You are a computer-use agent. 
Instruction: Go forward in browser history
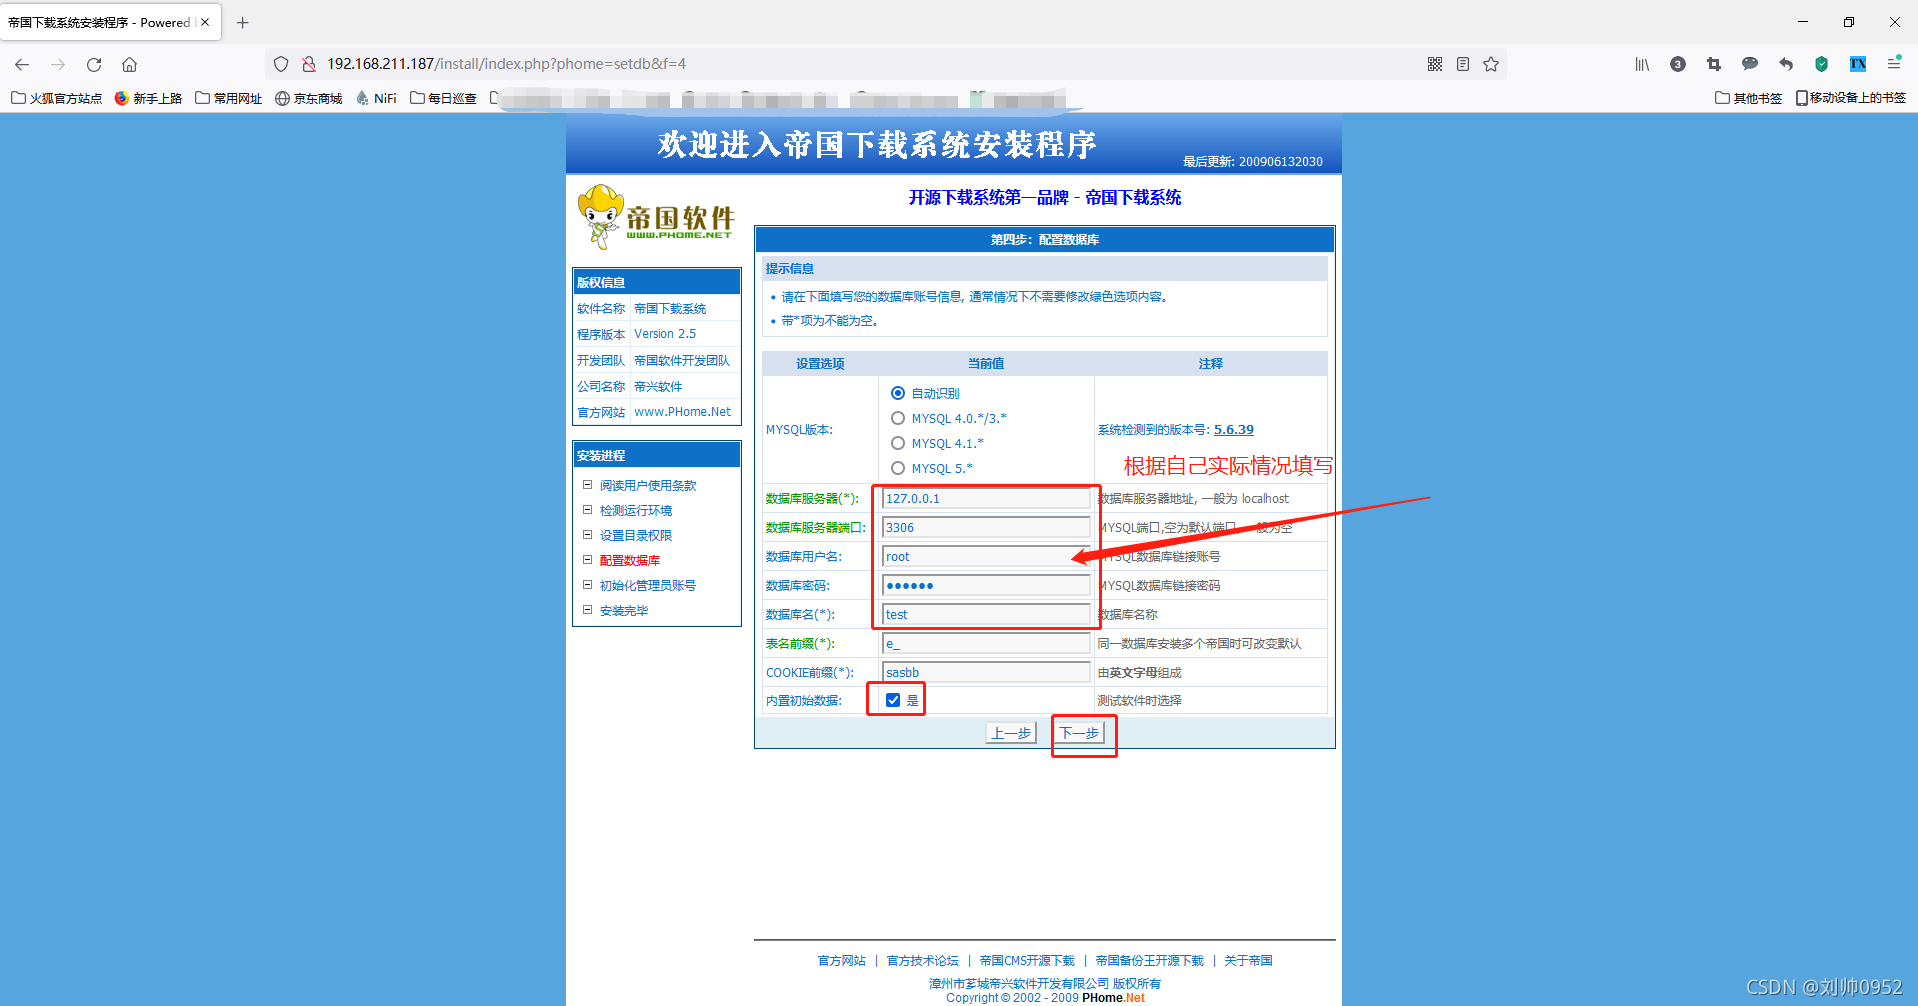click(x=58, y=64)
